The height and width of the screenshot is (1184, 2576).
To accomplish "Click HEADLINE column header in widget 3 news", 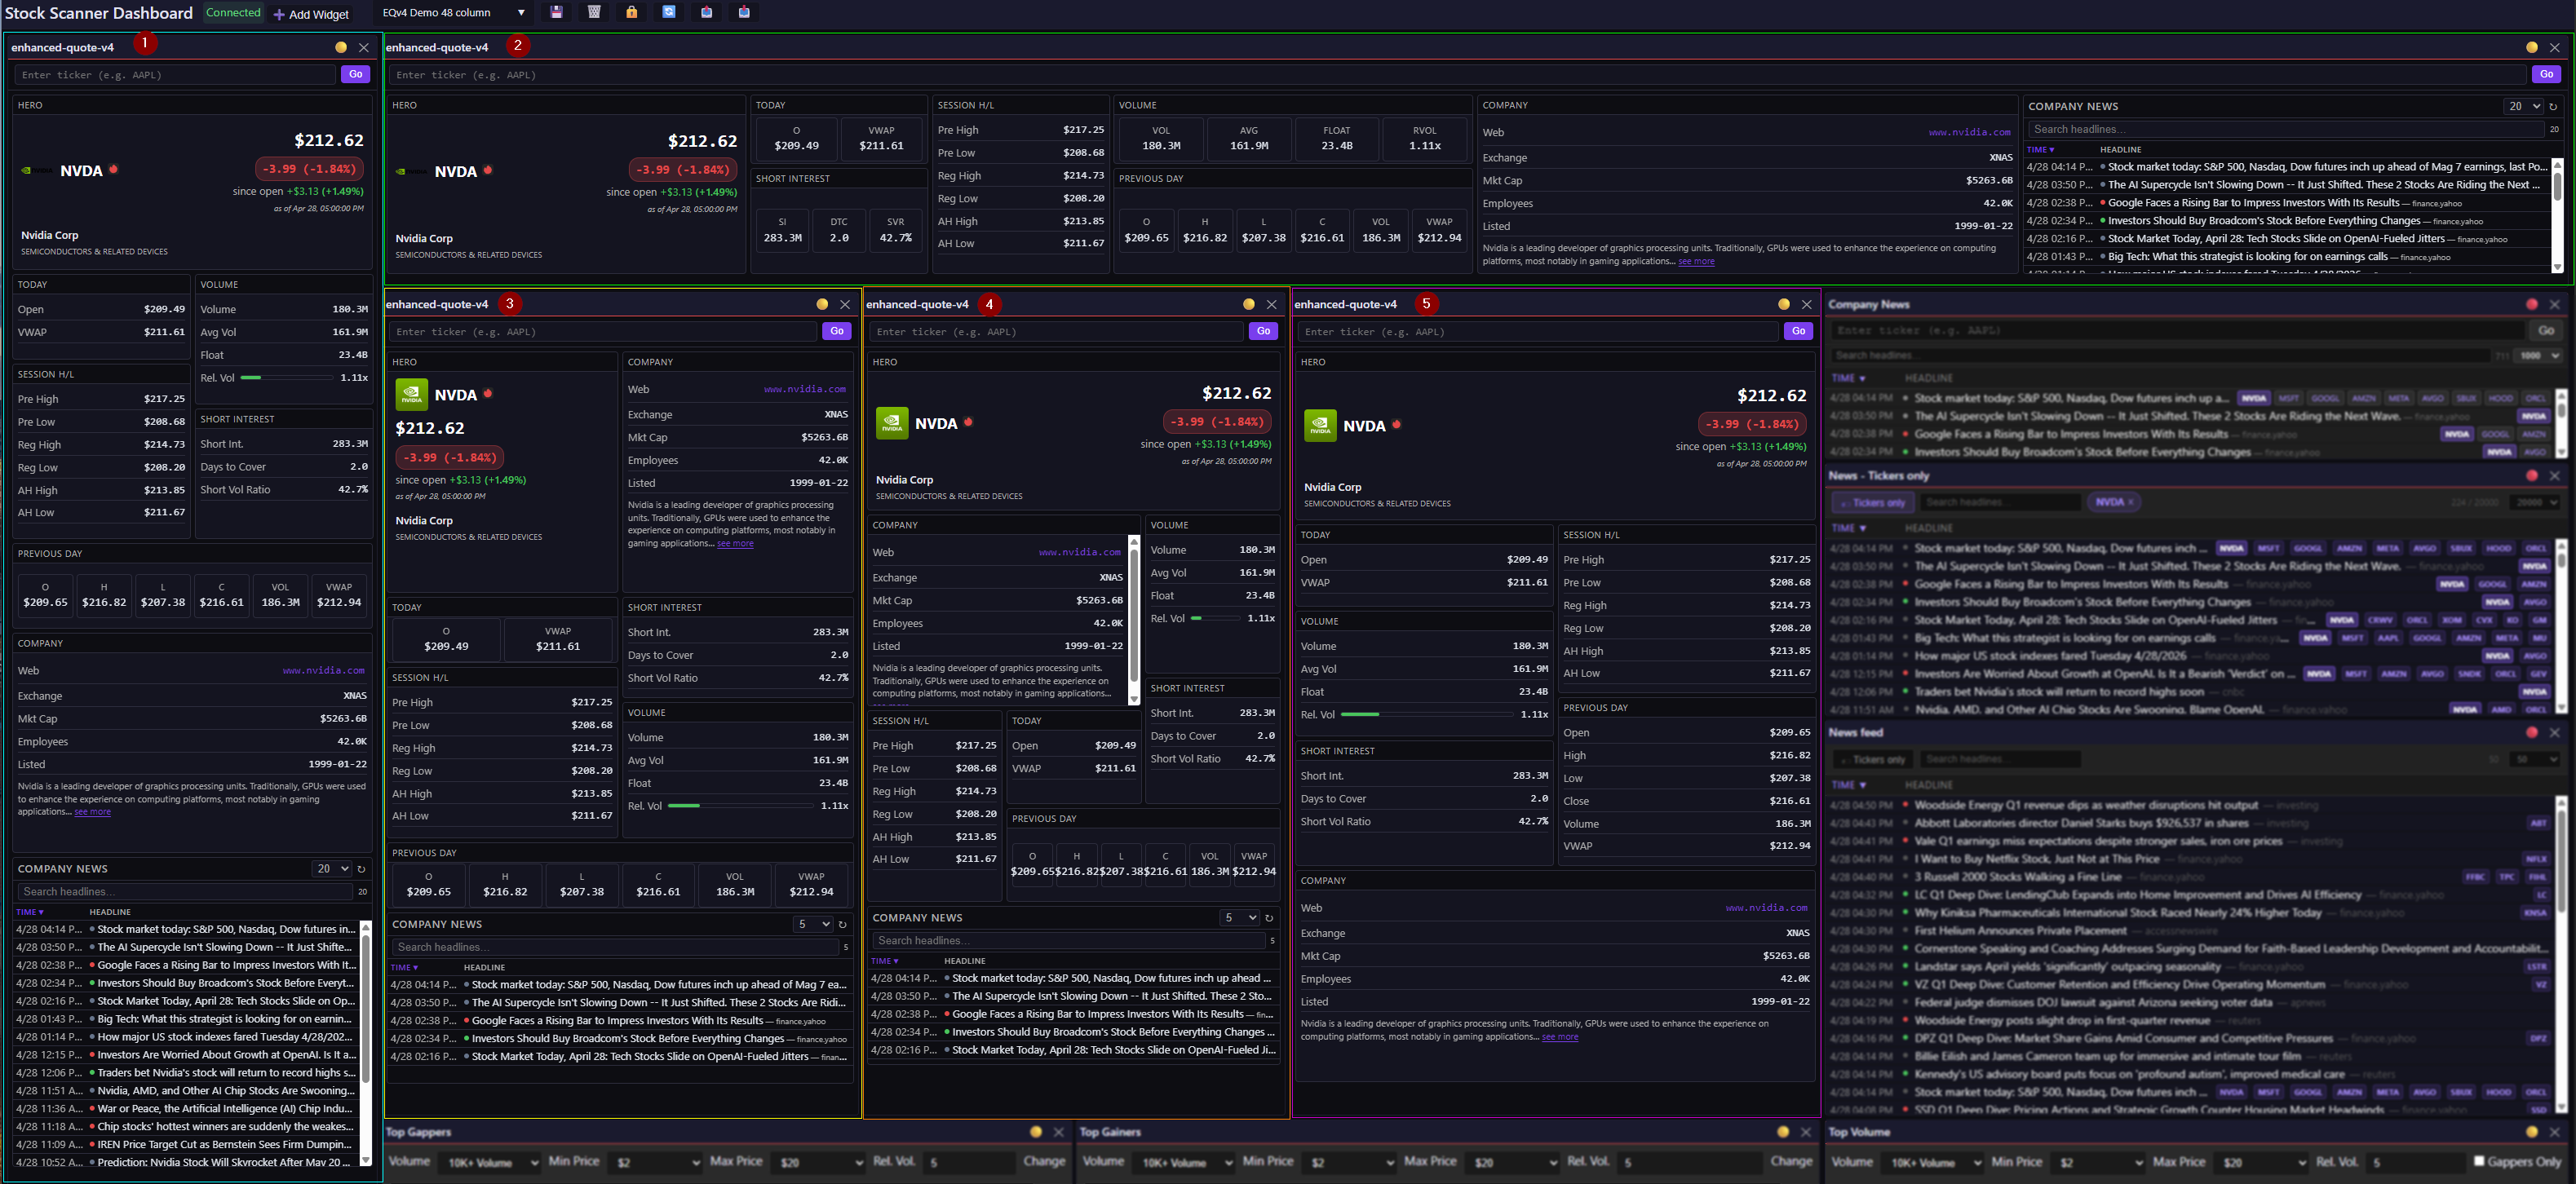I will tap(484, 967).
